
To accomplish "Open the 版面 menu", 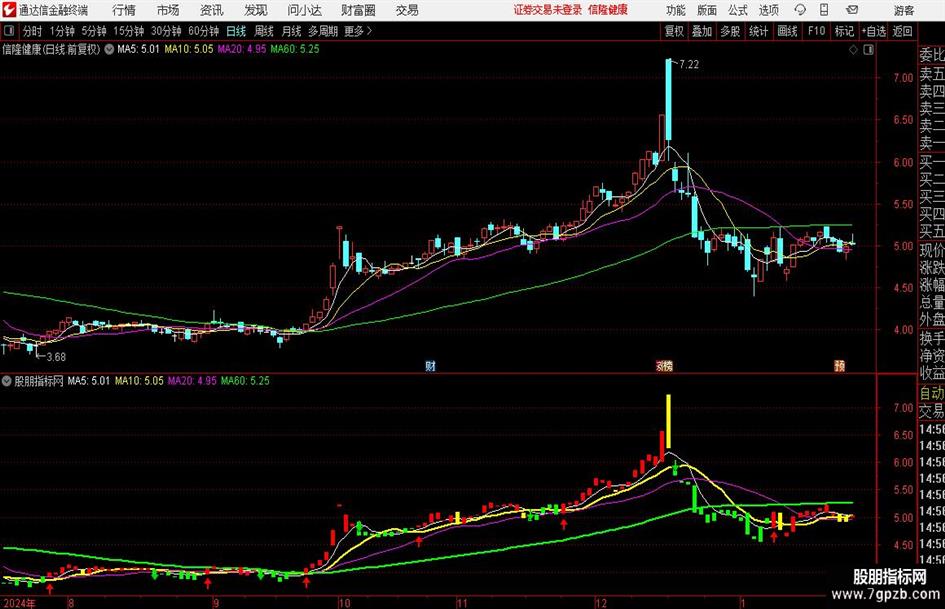I will coord(707,10).
